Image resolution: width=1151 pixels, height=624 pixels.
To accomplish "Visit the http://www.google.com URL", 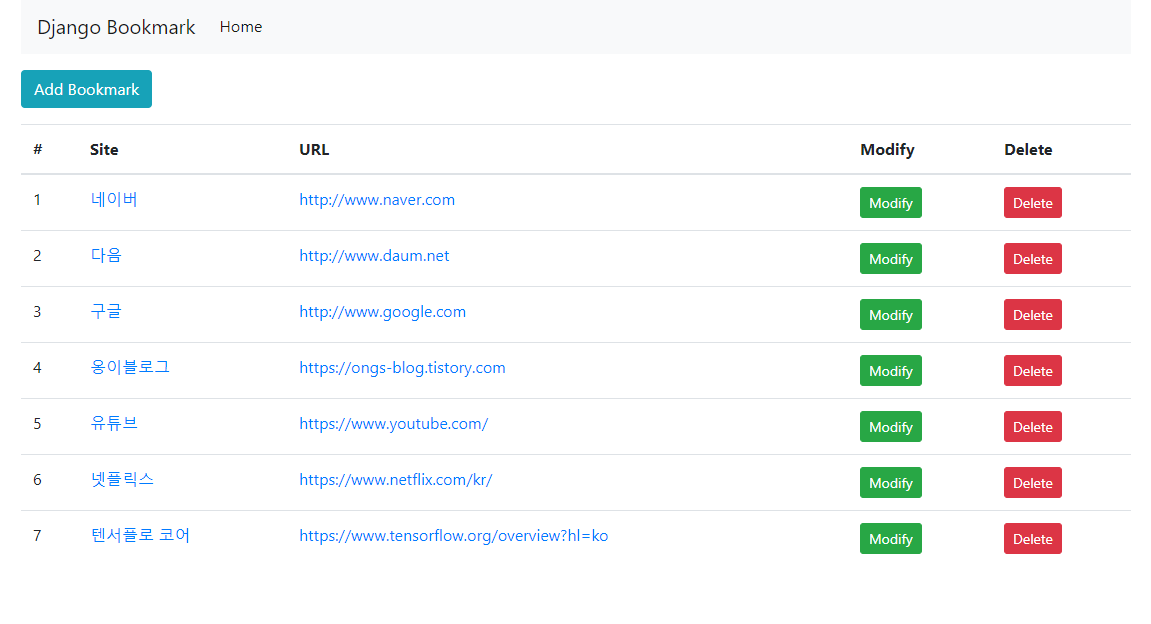I will [x=382, y=312].
